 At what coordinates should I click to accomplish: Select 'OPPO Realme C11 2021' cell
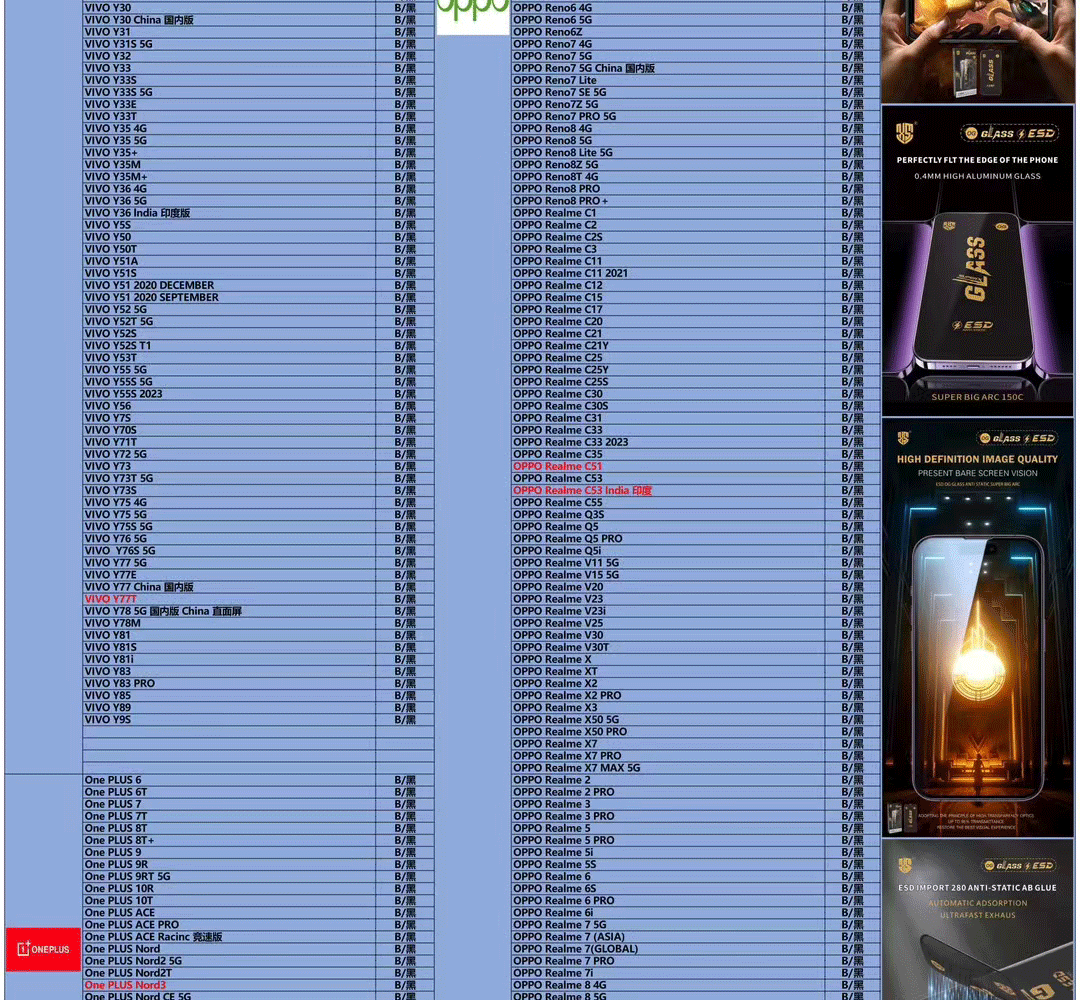[x=668, y=273]
